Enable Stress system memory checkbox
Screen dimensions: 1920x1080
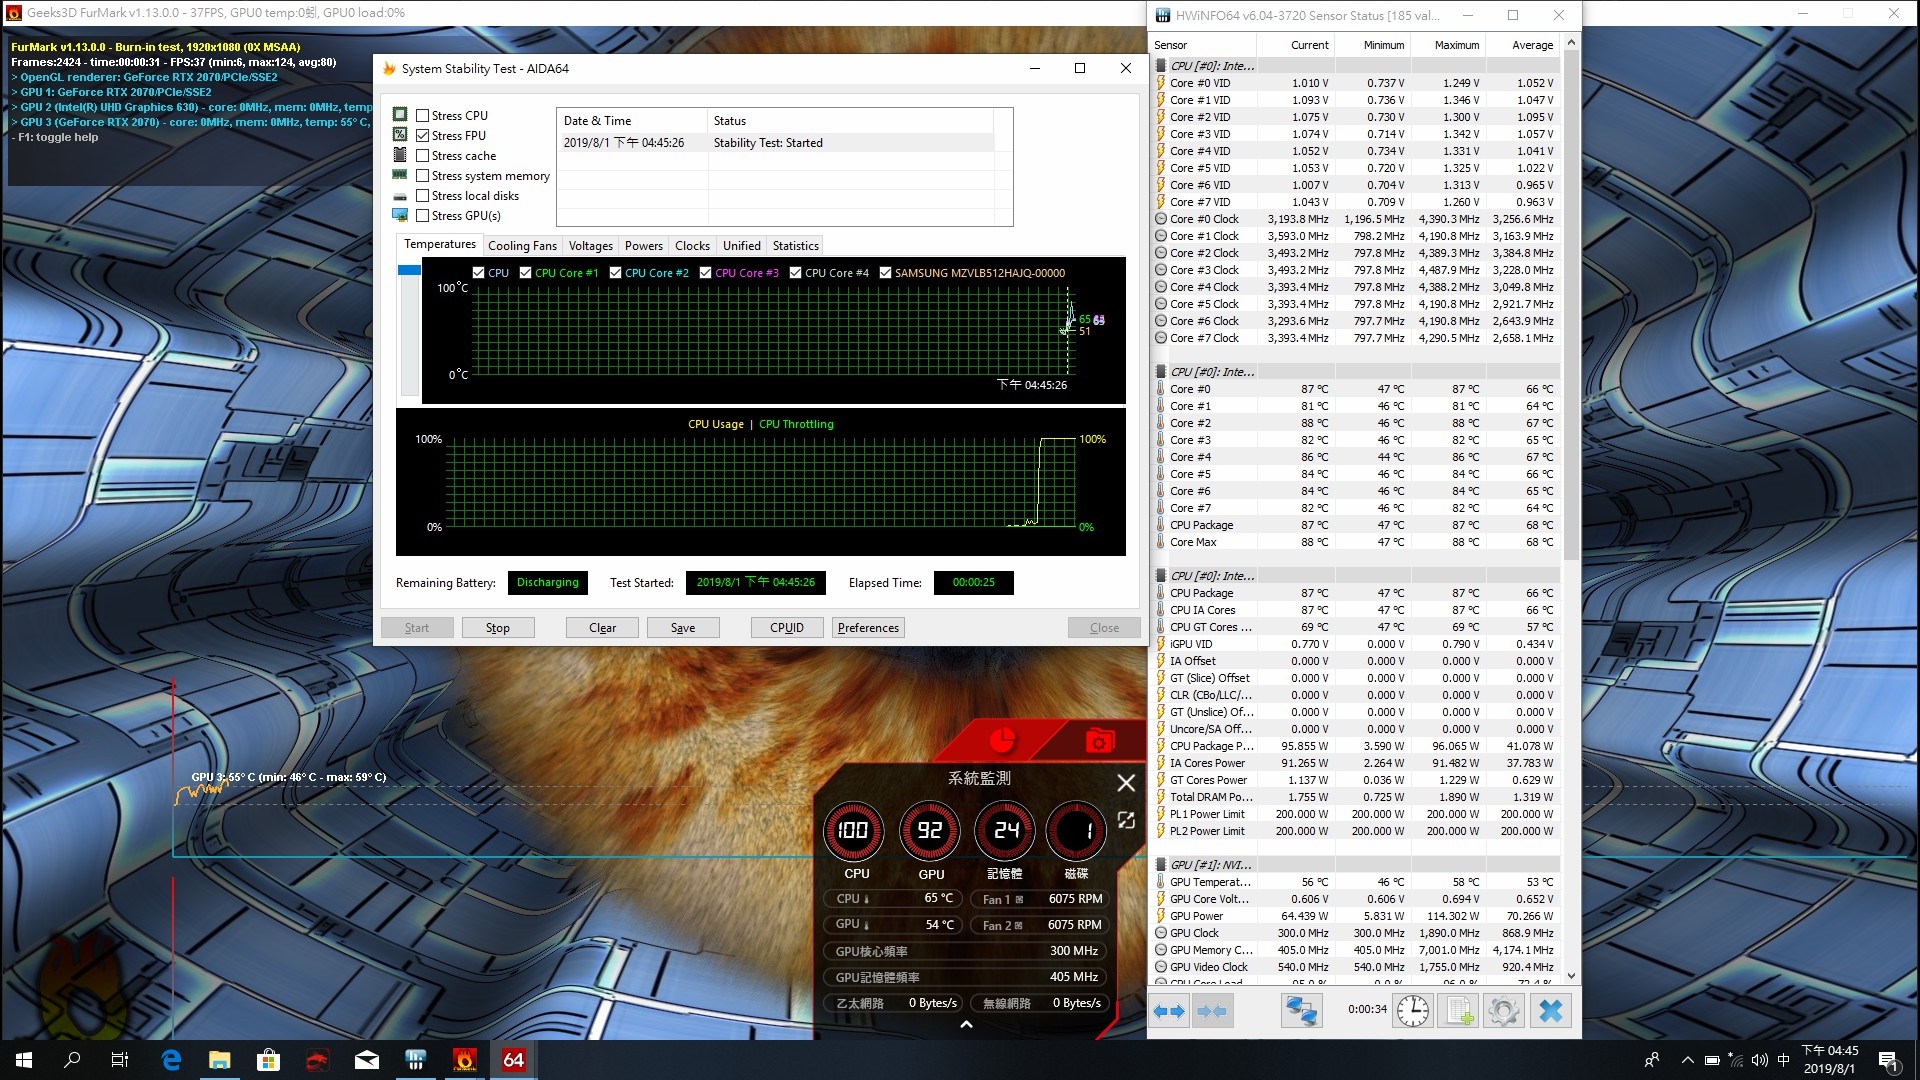(423, 176)
